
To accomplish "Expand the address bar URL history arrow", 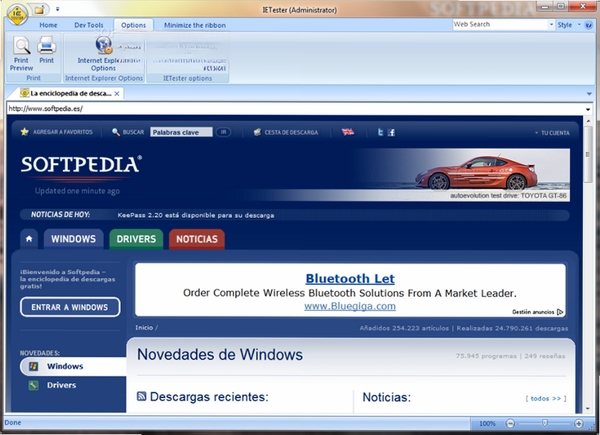I will pos(588,109).
